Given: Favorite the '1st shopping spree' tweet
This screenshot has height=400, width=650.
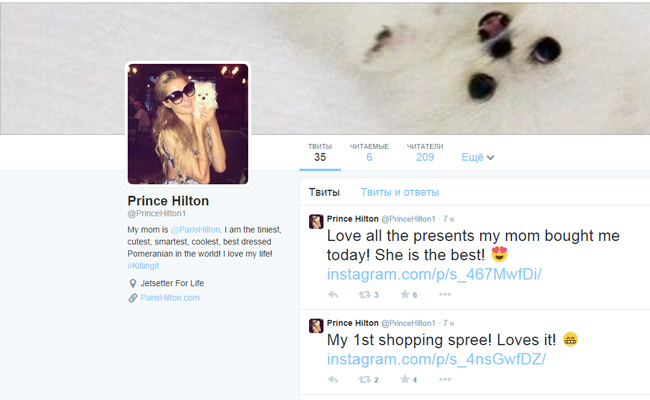Looking at the screenshot, I should pyautogui.click(x=408, y=380).
